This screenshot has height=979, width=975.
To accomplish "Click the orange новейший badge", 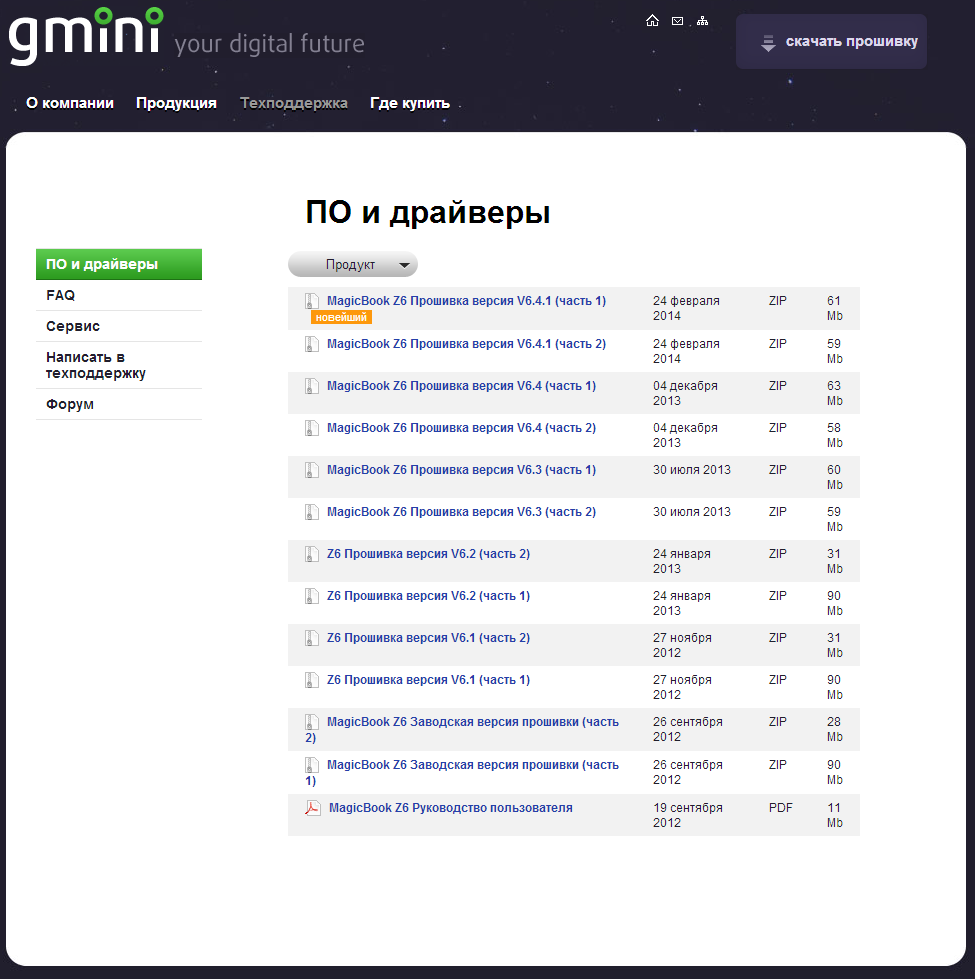I will pos(341,318).
